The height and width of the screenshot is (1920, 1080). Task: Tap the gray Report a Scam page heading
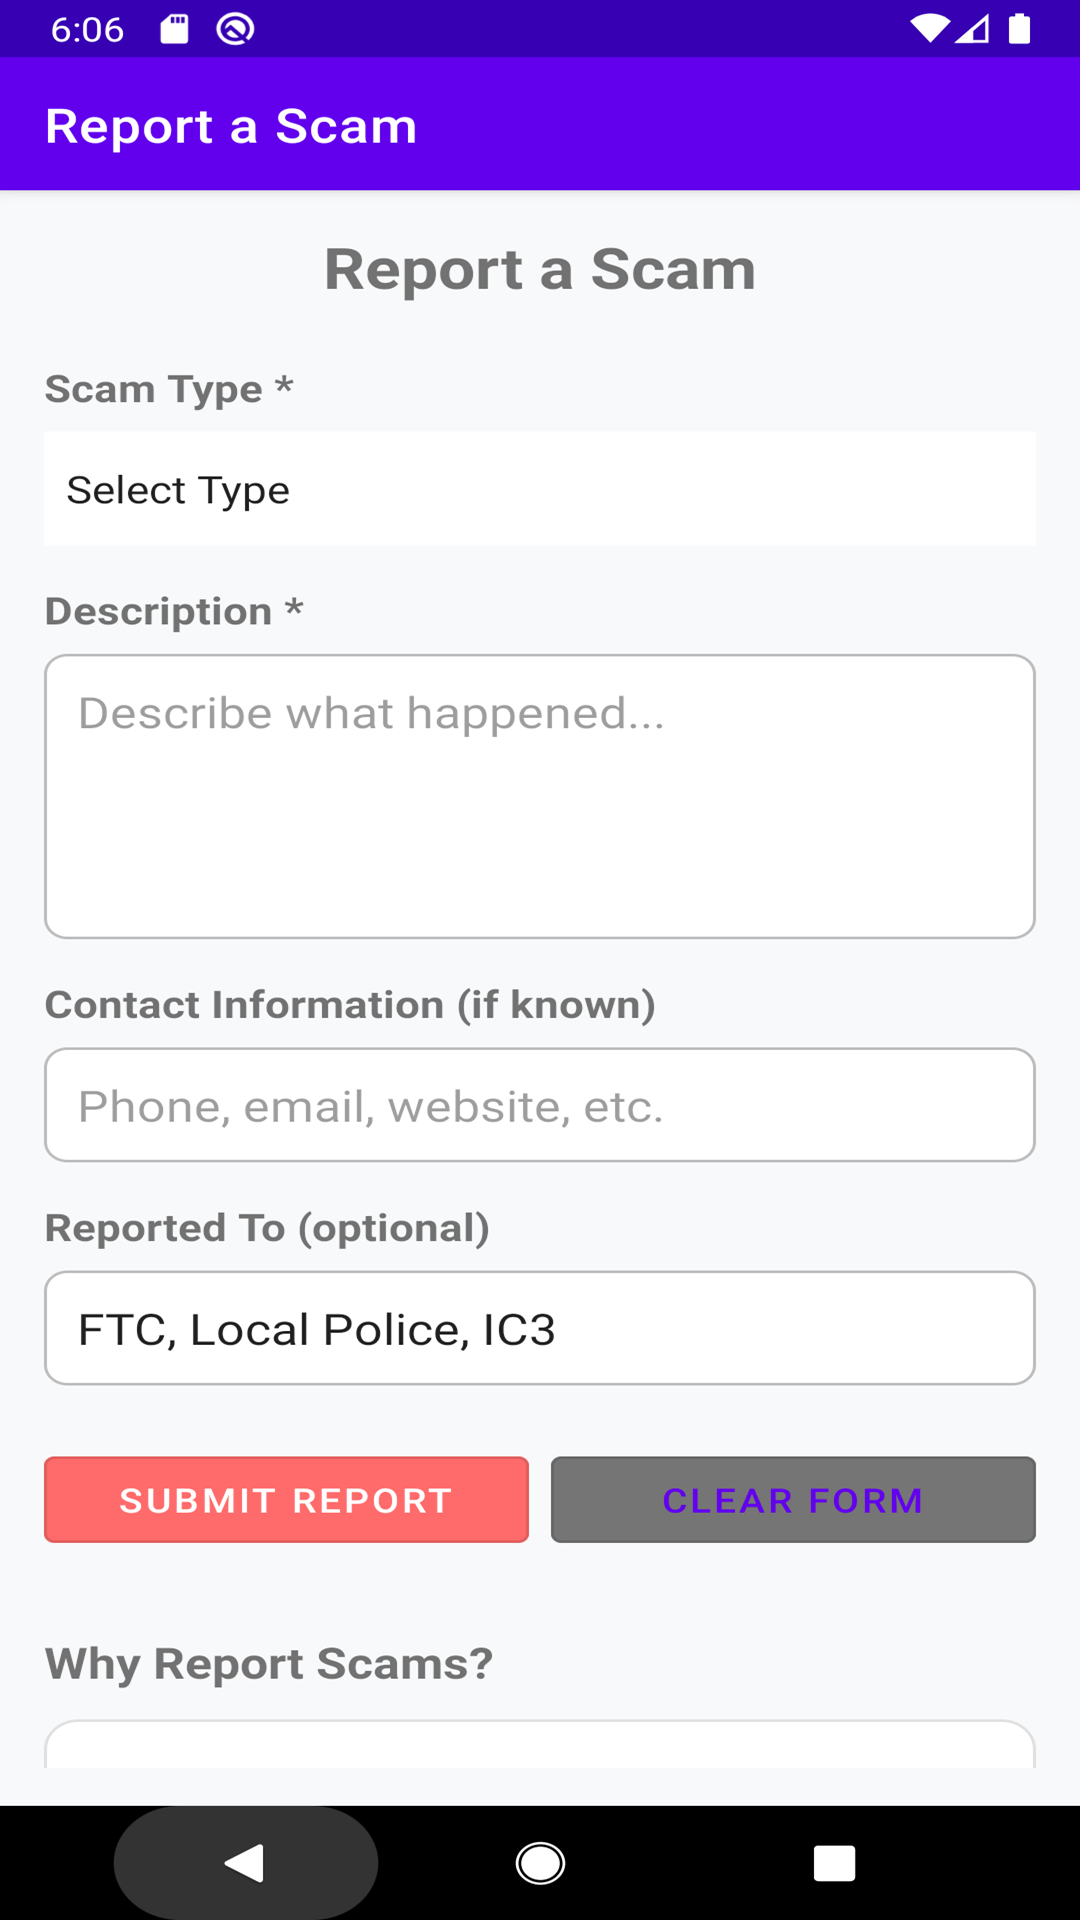pyautogui.click(x=540, y=269)
